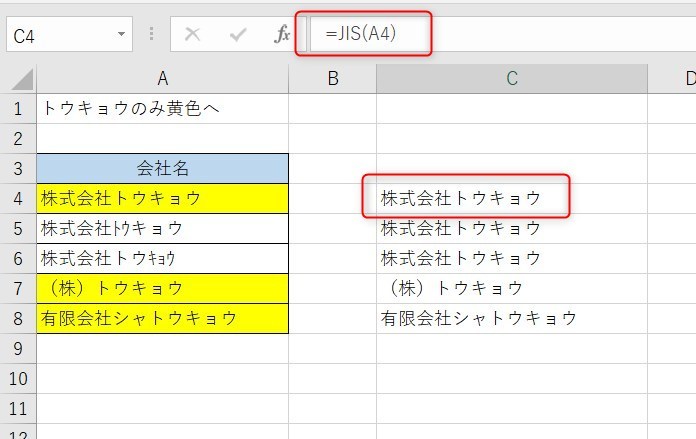Open the Name Box dropdown arrow
The height and width of the screenshot is (439, 696).
click(121, 34)
